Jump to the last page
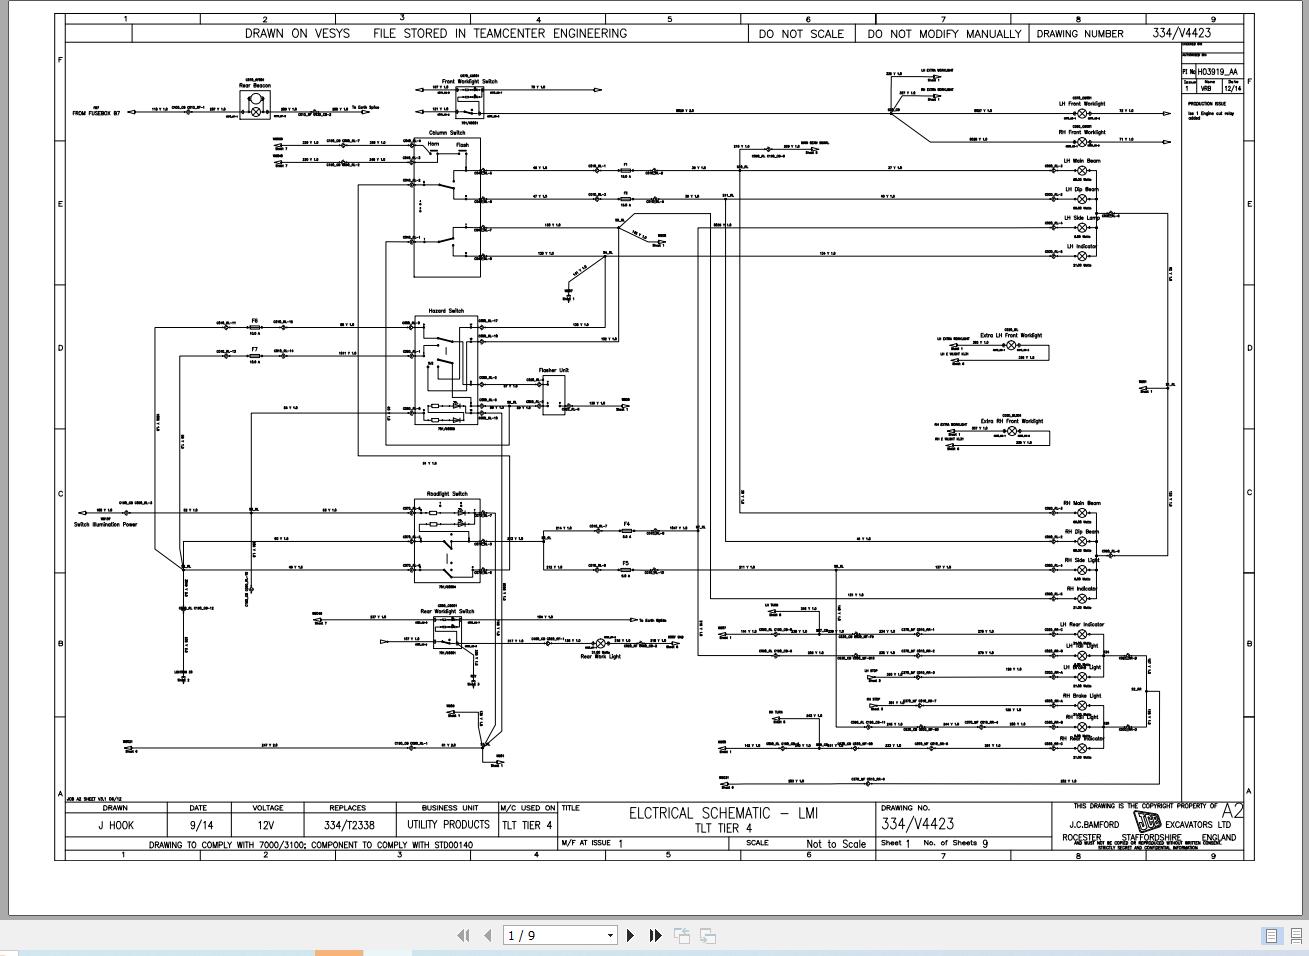 click(654, 935)
